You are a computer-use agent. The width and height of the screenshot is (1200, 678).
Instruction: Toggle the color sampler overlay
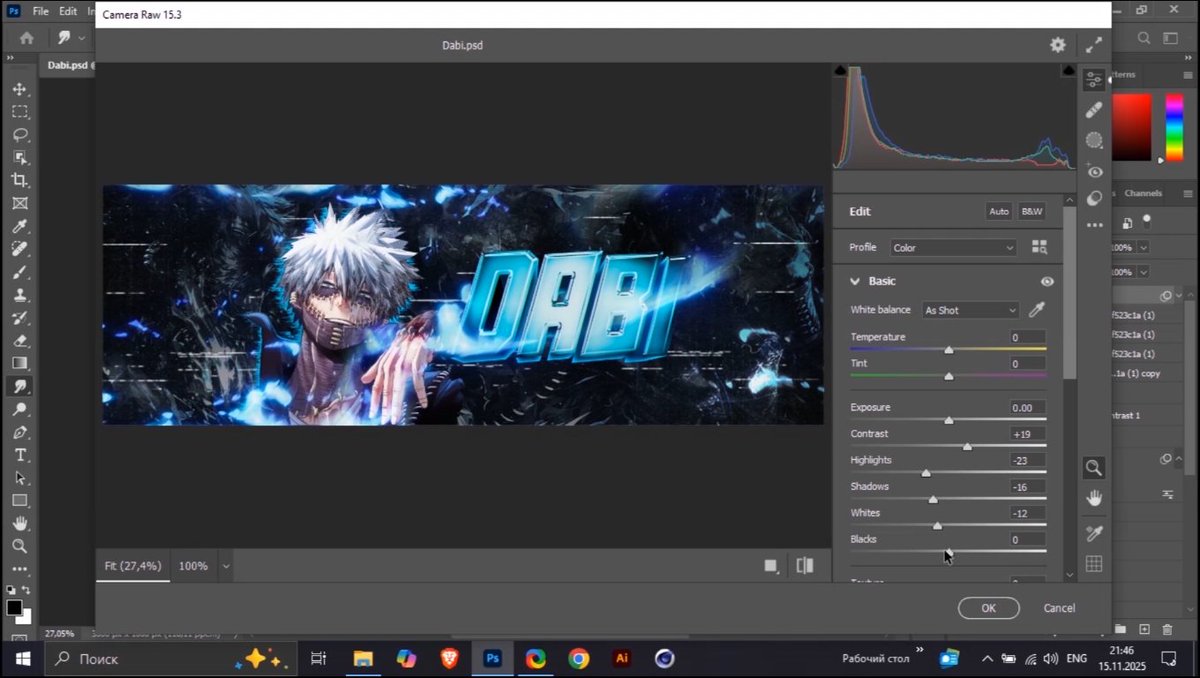click(1094, 533)
